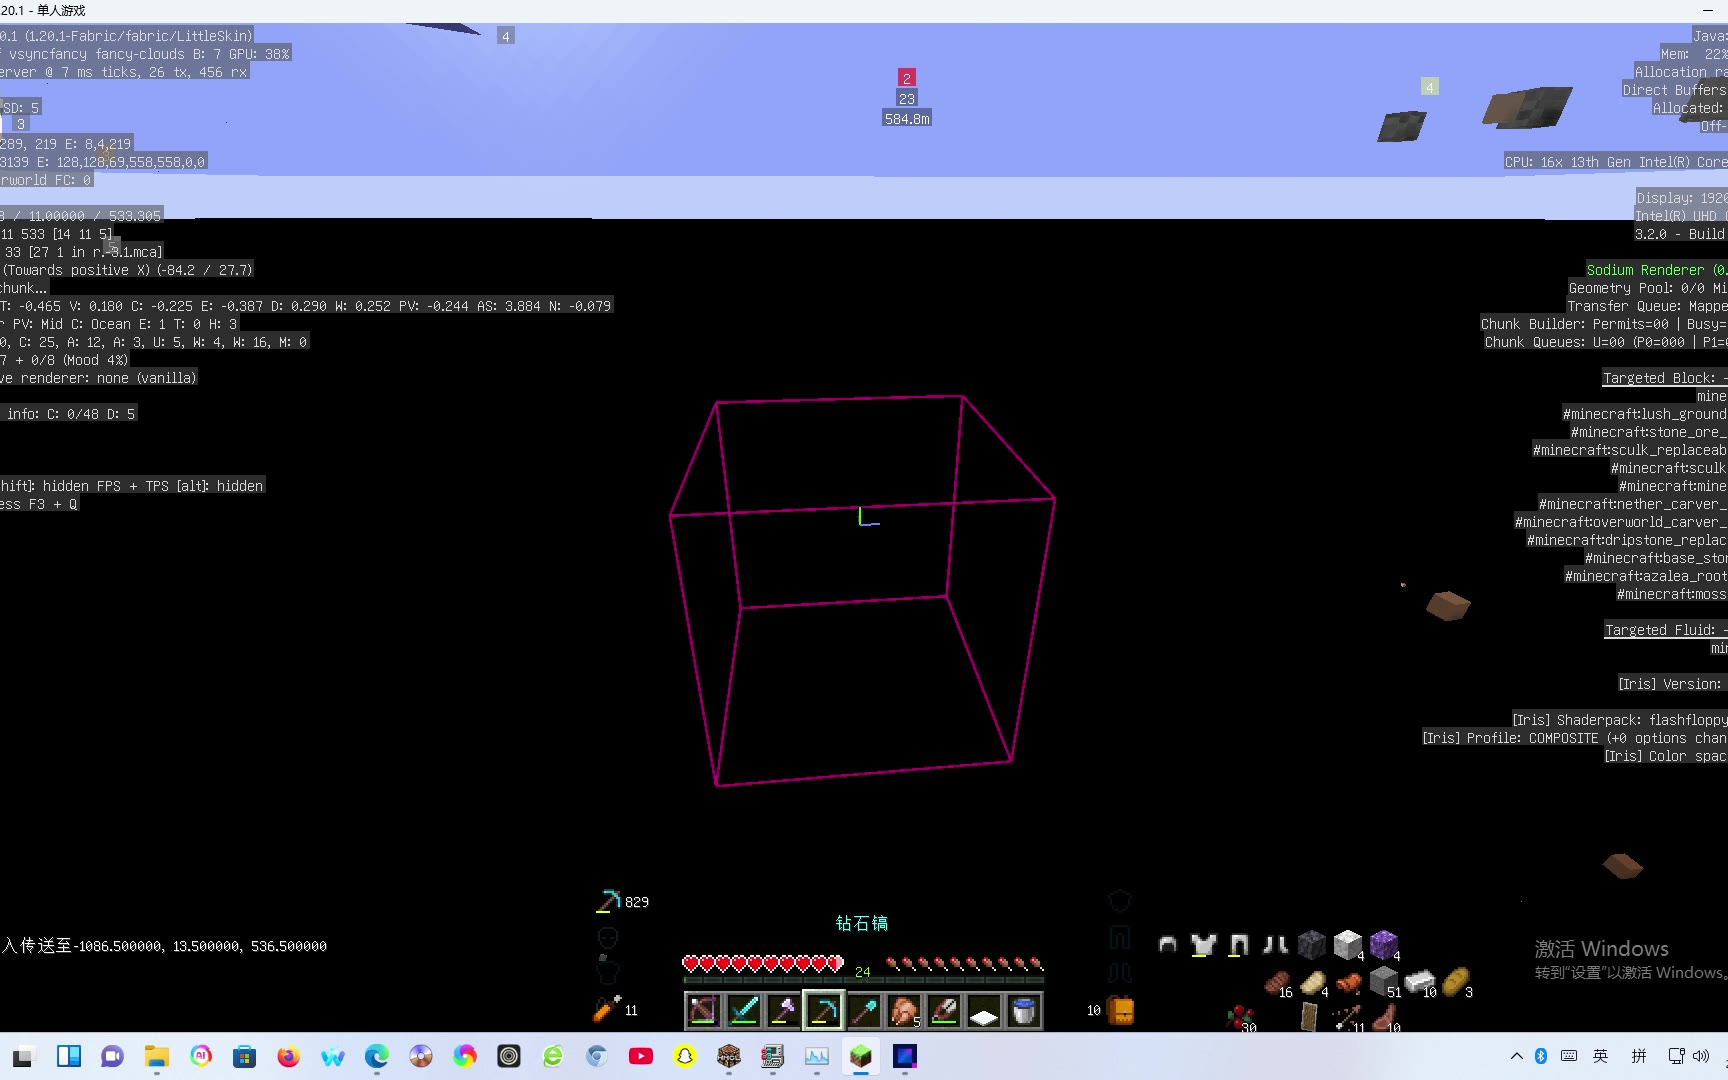Toggle the 拼 IME mode indicator
Image resolution: width=1728 pixels, height=1080 pixels.
tap(1639, 1056)
